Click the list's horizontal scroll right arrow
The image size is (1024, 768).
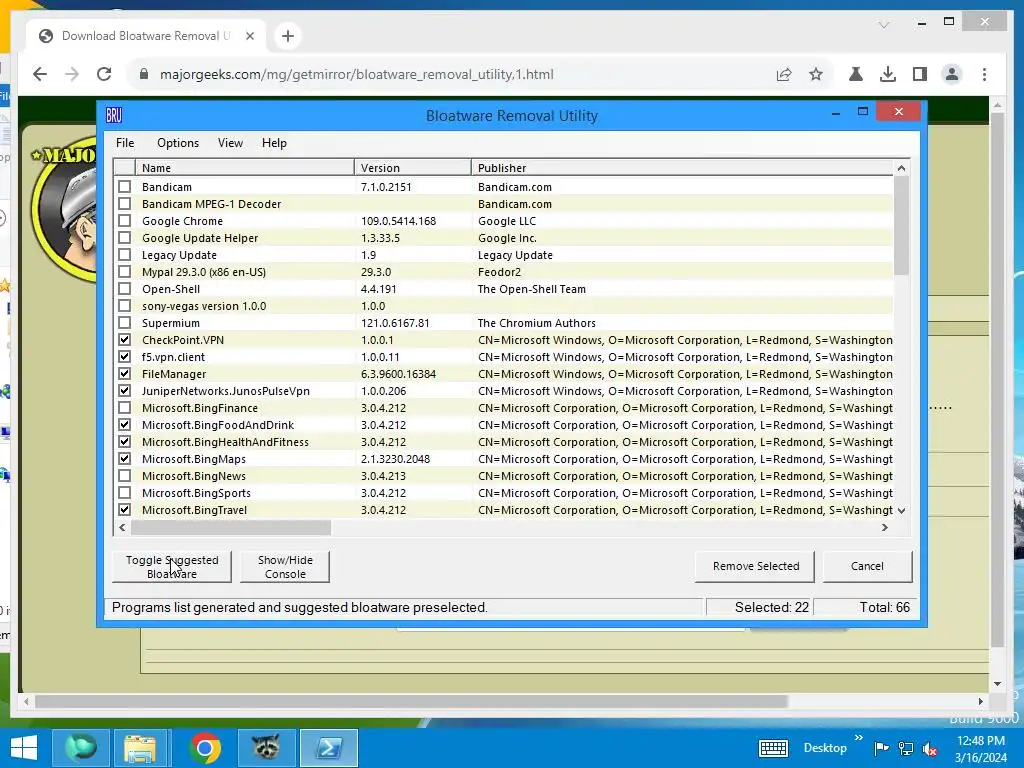click(885, 528)
